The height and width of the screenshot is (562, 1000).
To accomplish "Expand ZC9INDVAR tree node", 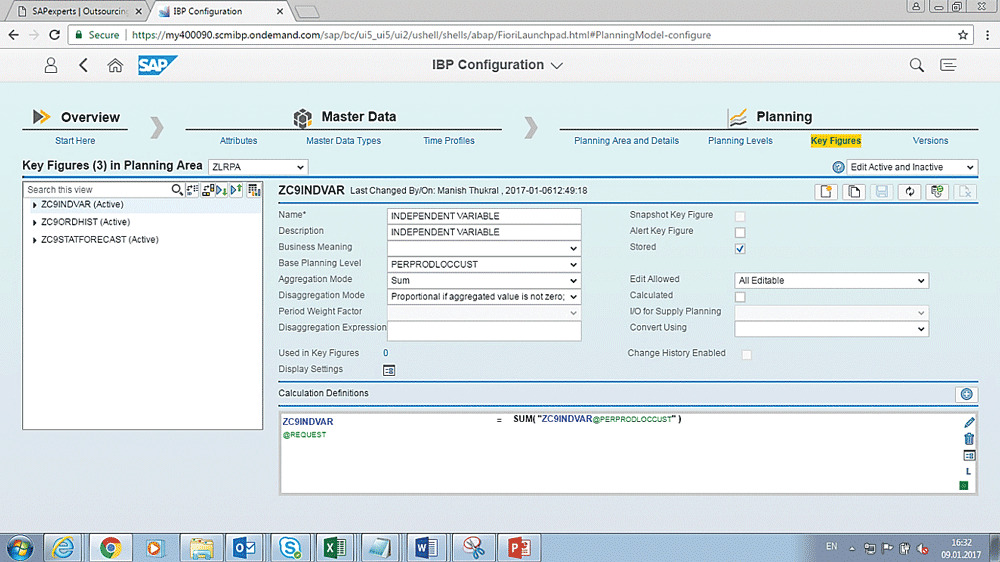I will 34,205.
